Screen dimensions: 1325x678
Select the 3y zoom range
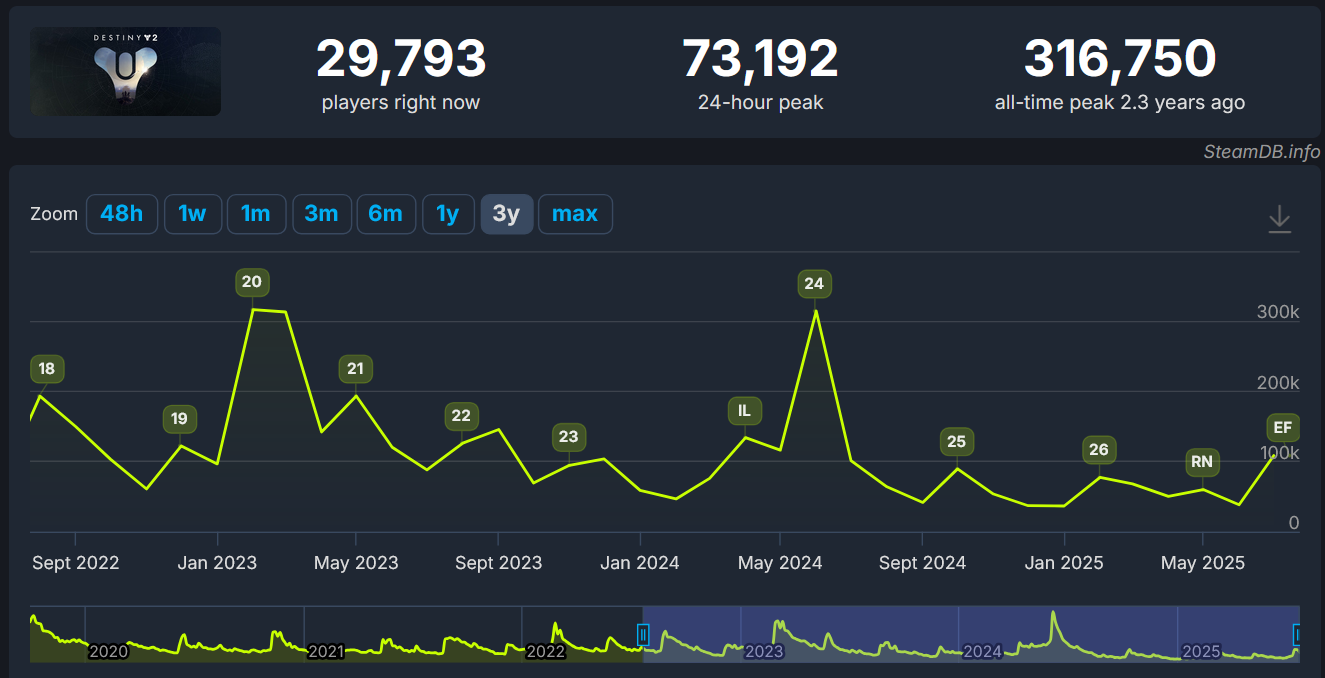[x=507, y=214]
